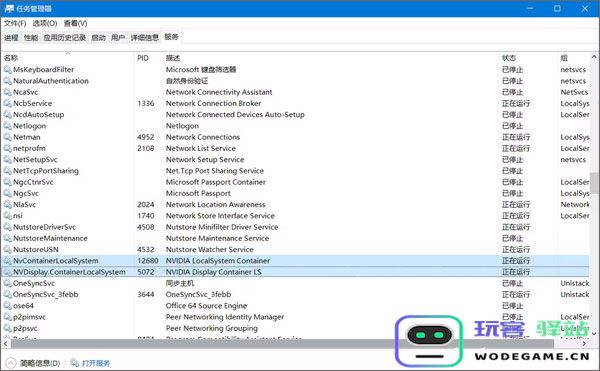Click the 同步主机 description cell

pos(180,283)
